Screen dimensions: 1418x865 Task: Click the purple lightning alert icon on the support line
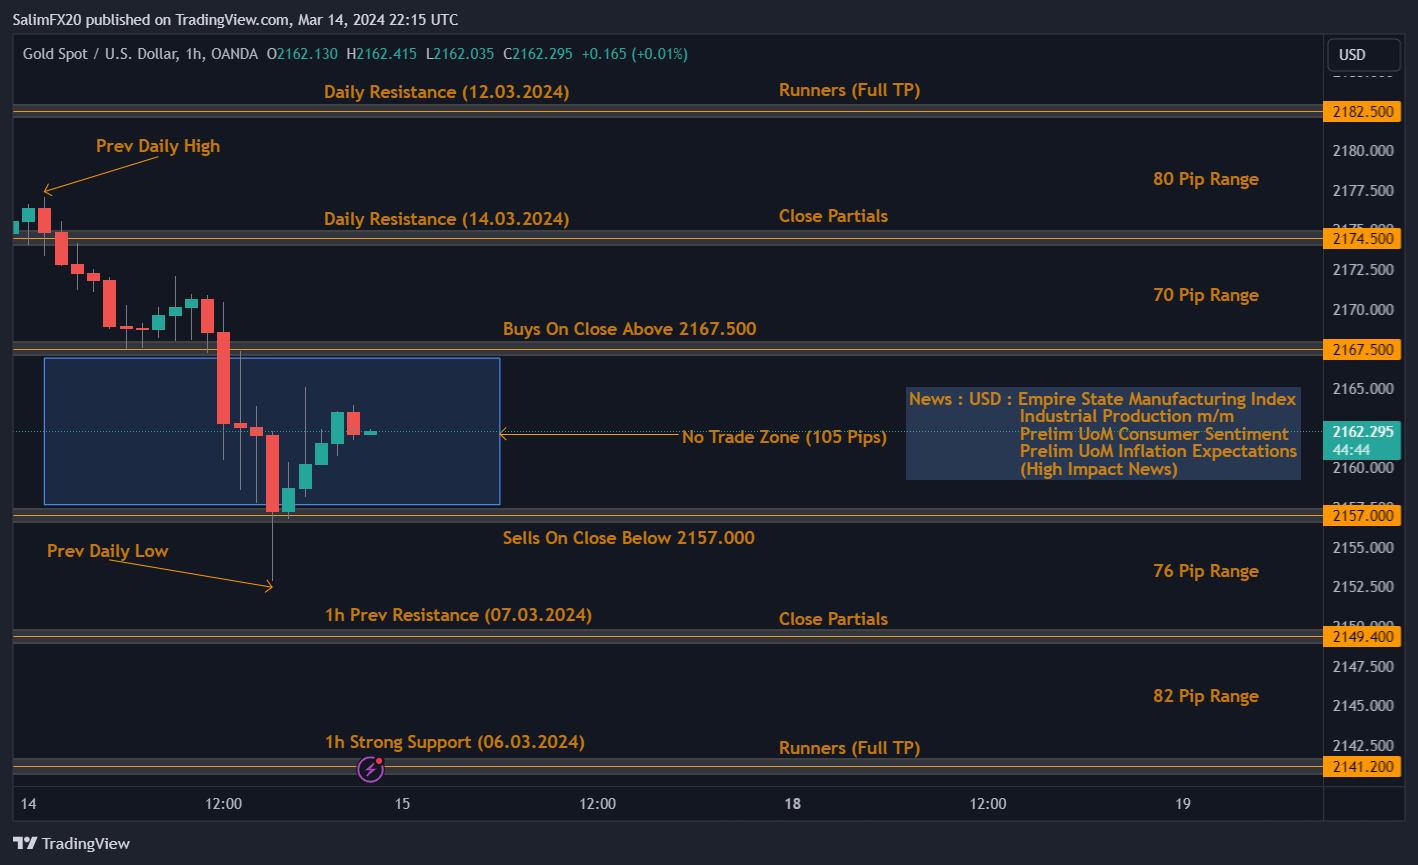(369, 768)
